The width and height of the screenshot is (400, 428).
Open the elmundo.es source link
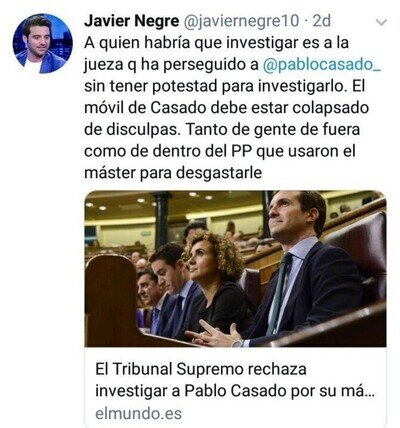[x=138, y=414]
